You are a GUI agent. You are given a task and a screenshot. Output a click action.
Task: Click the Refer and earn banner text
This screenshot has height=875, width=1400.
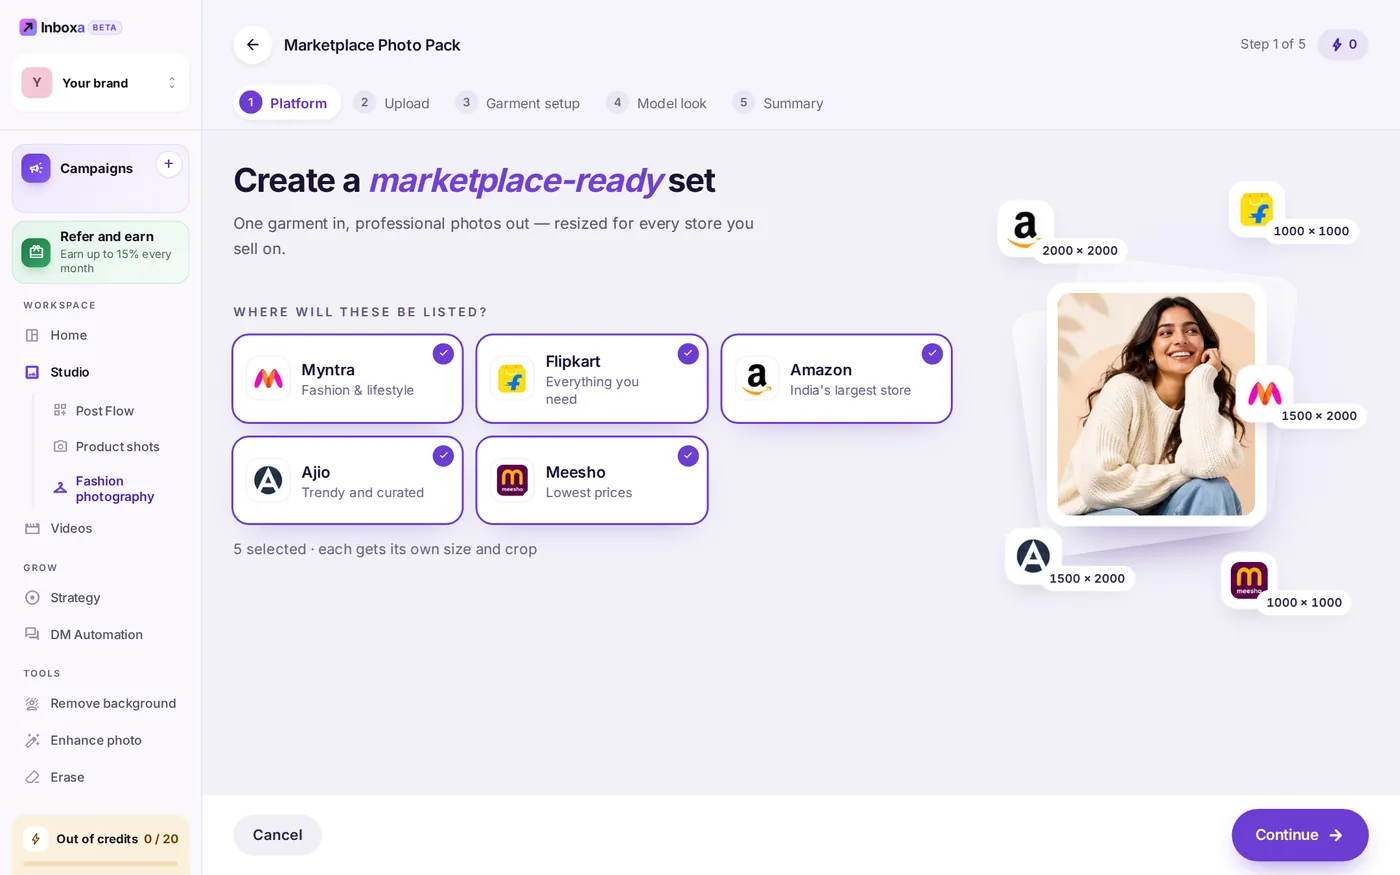coord(115,252)
